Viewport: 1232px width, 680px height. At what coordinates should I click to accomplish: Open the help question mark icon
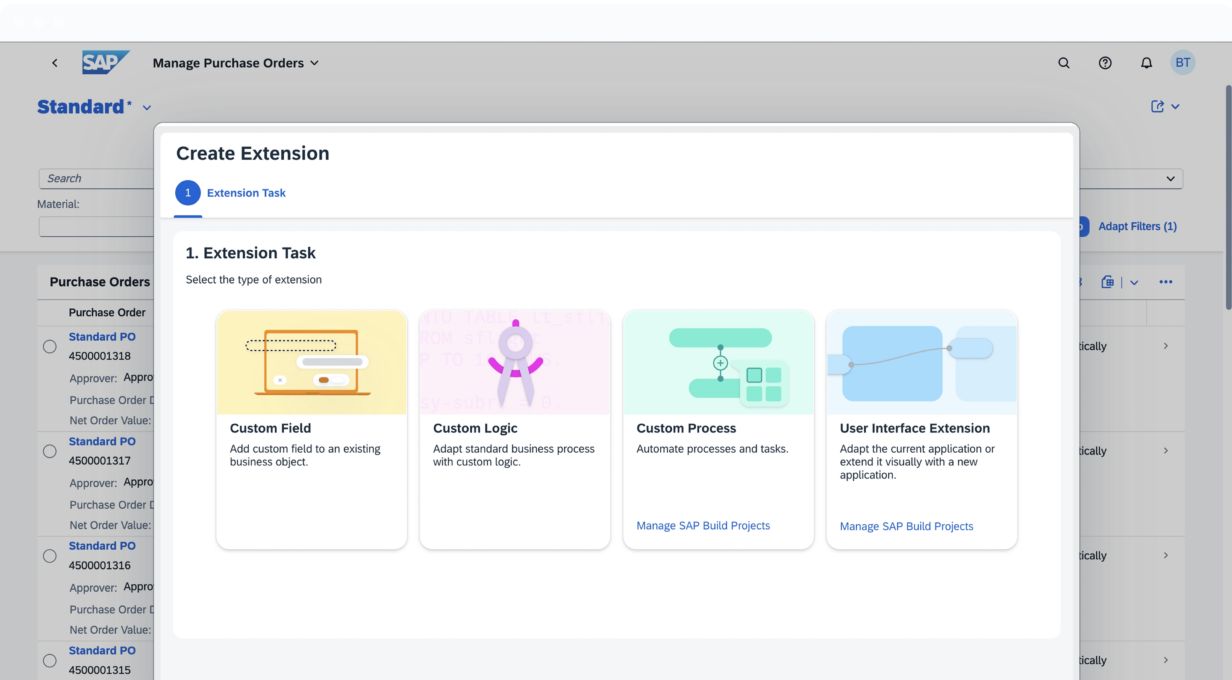click(1105, 63)
